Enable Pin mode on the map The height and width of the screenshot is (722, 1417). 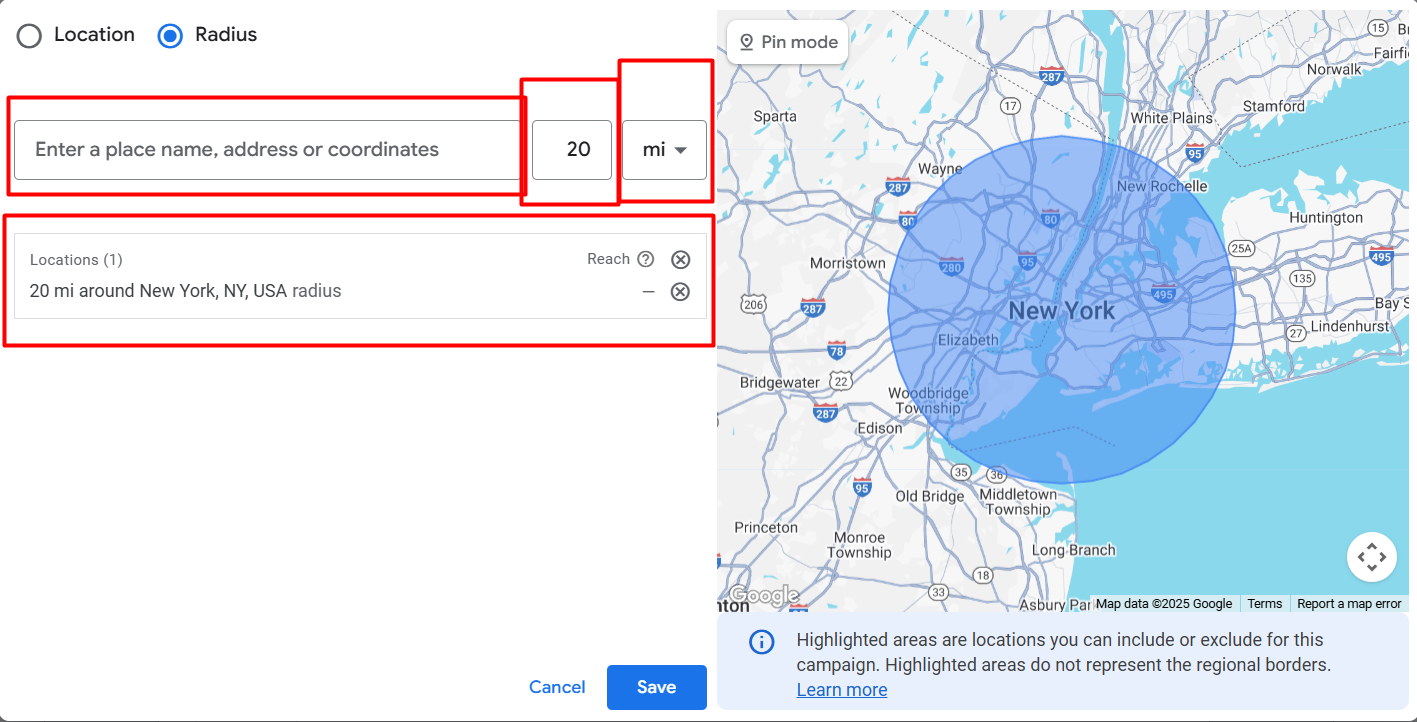tap(787, 42)
